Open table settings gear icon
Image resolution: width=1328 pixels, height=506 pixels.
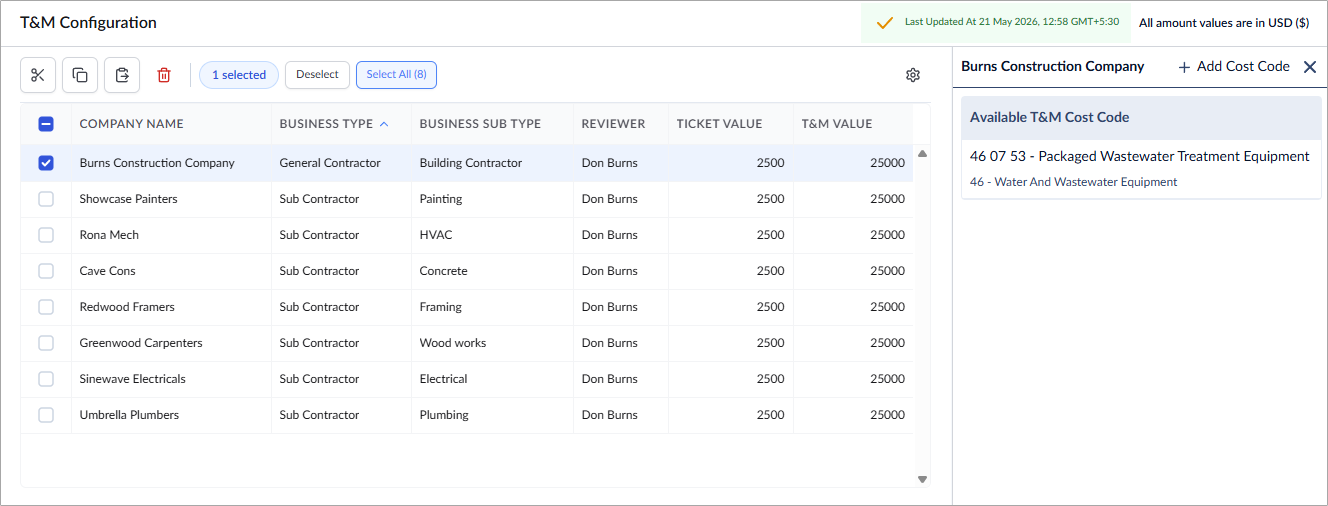click(913, 75)
